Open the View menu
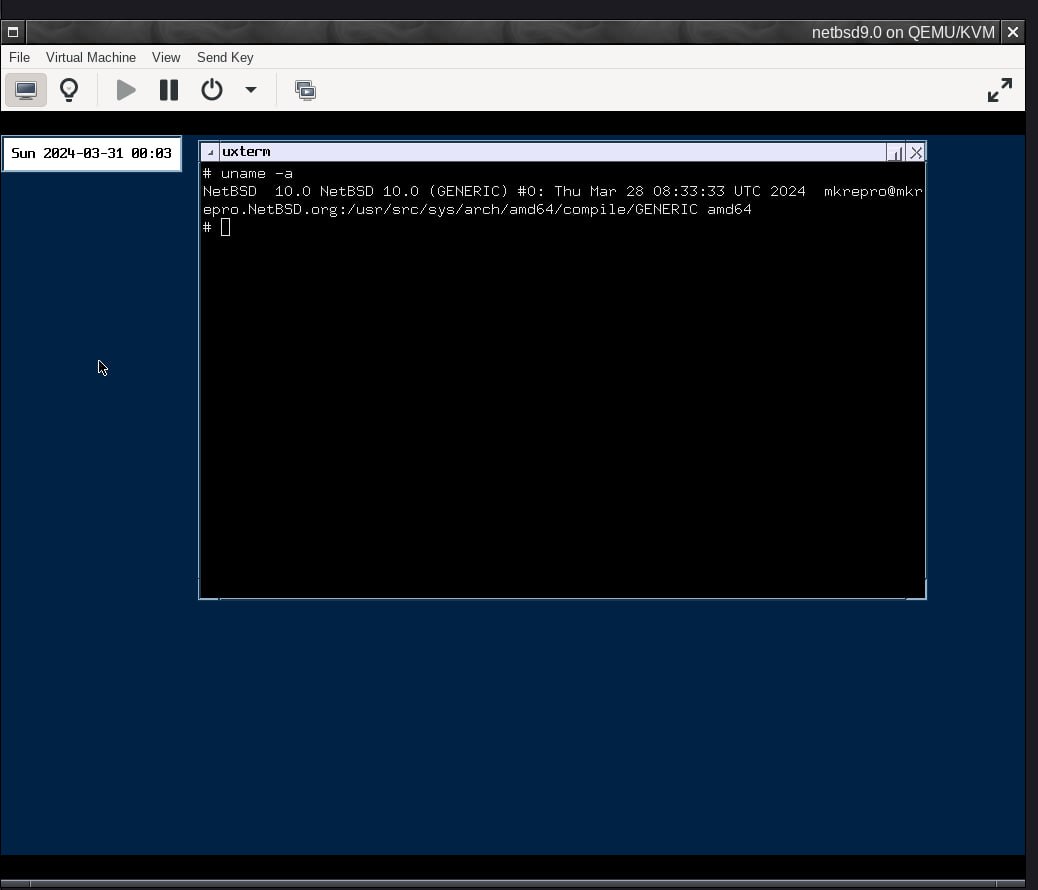This screenshot has width=1038, height=890. 166,58
